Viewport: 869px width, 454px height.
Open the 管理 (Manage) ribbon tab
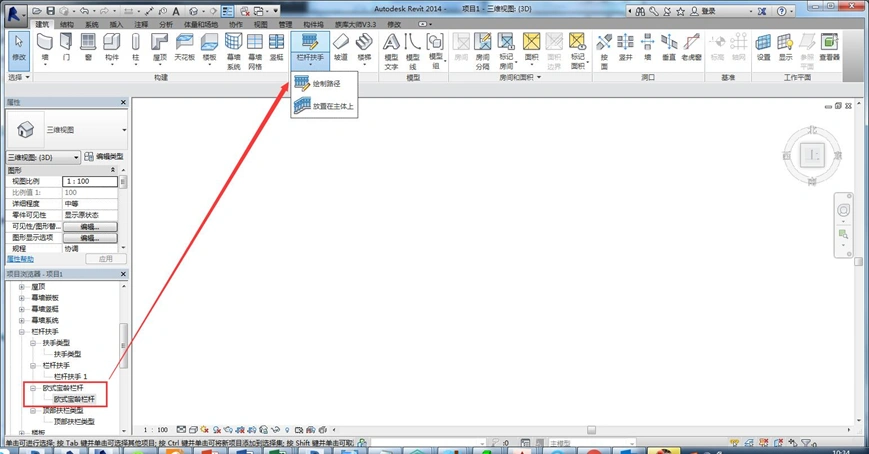(285, 24)
